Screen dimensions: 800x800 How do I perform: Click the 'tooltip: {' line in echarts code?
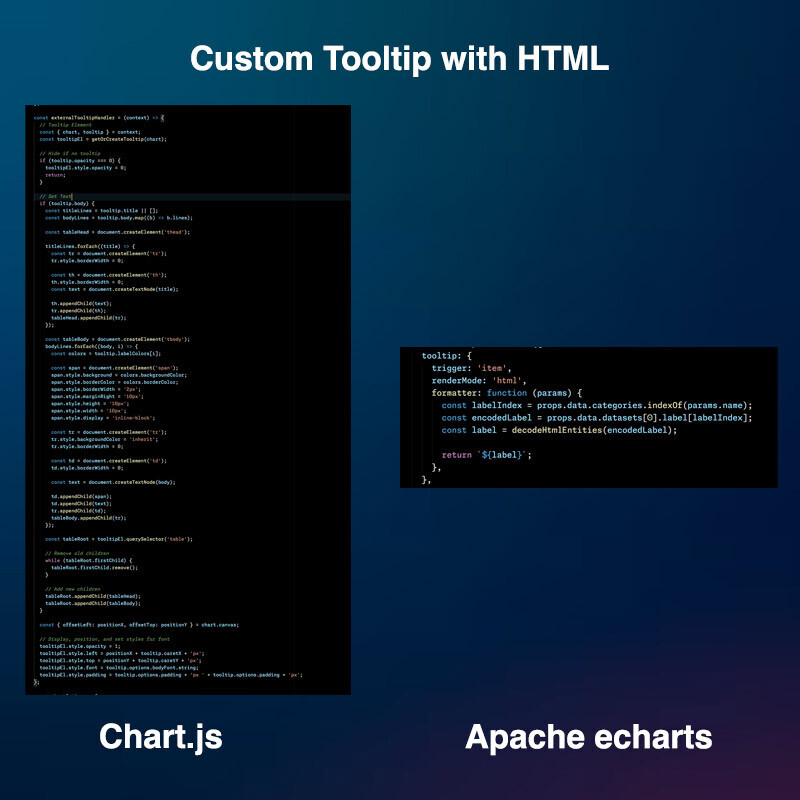pos(446,356)
